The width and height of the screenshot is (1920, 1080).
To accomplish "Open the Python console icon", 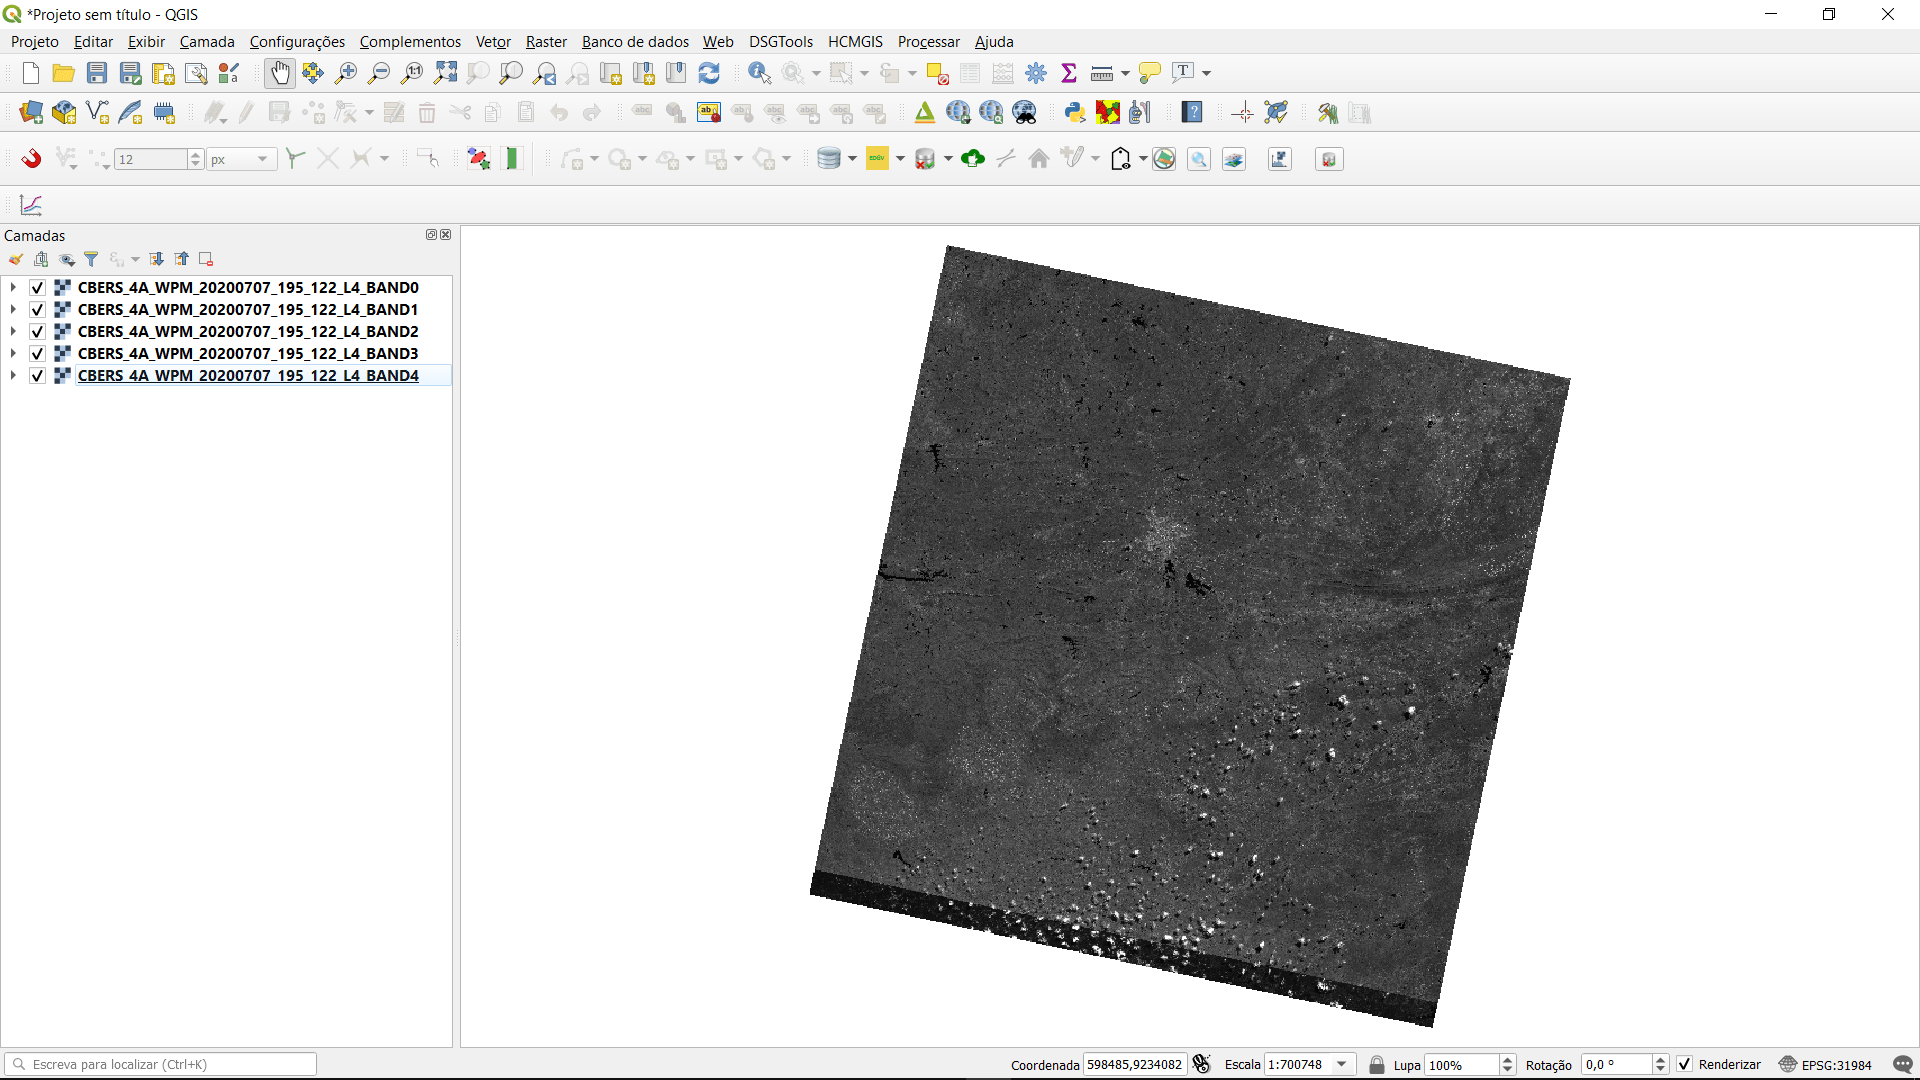I will pyautogui.click(x=1075, y=112).
